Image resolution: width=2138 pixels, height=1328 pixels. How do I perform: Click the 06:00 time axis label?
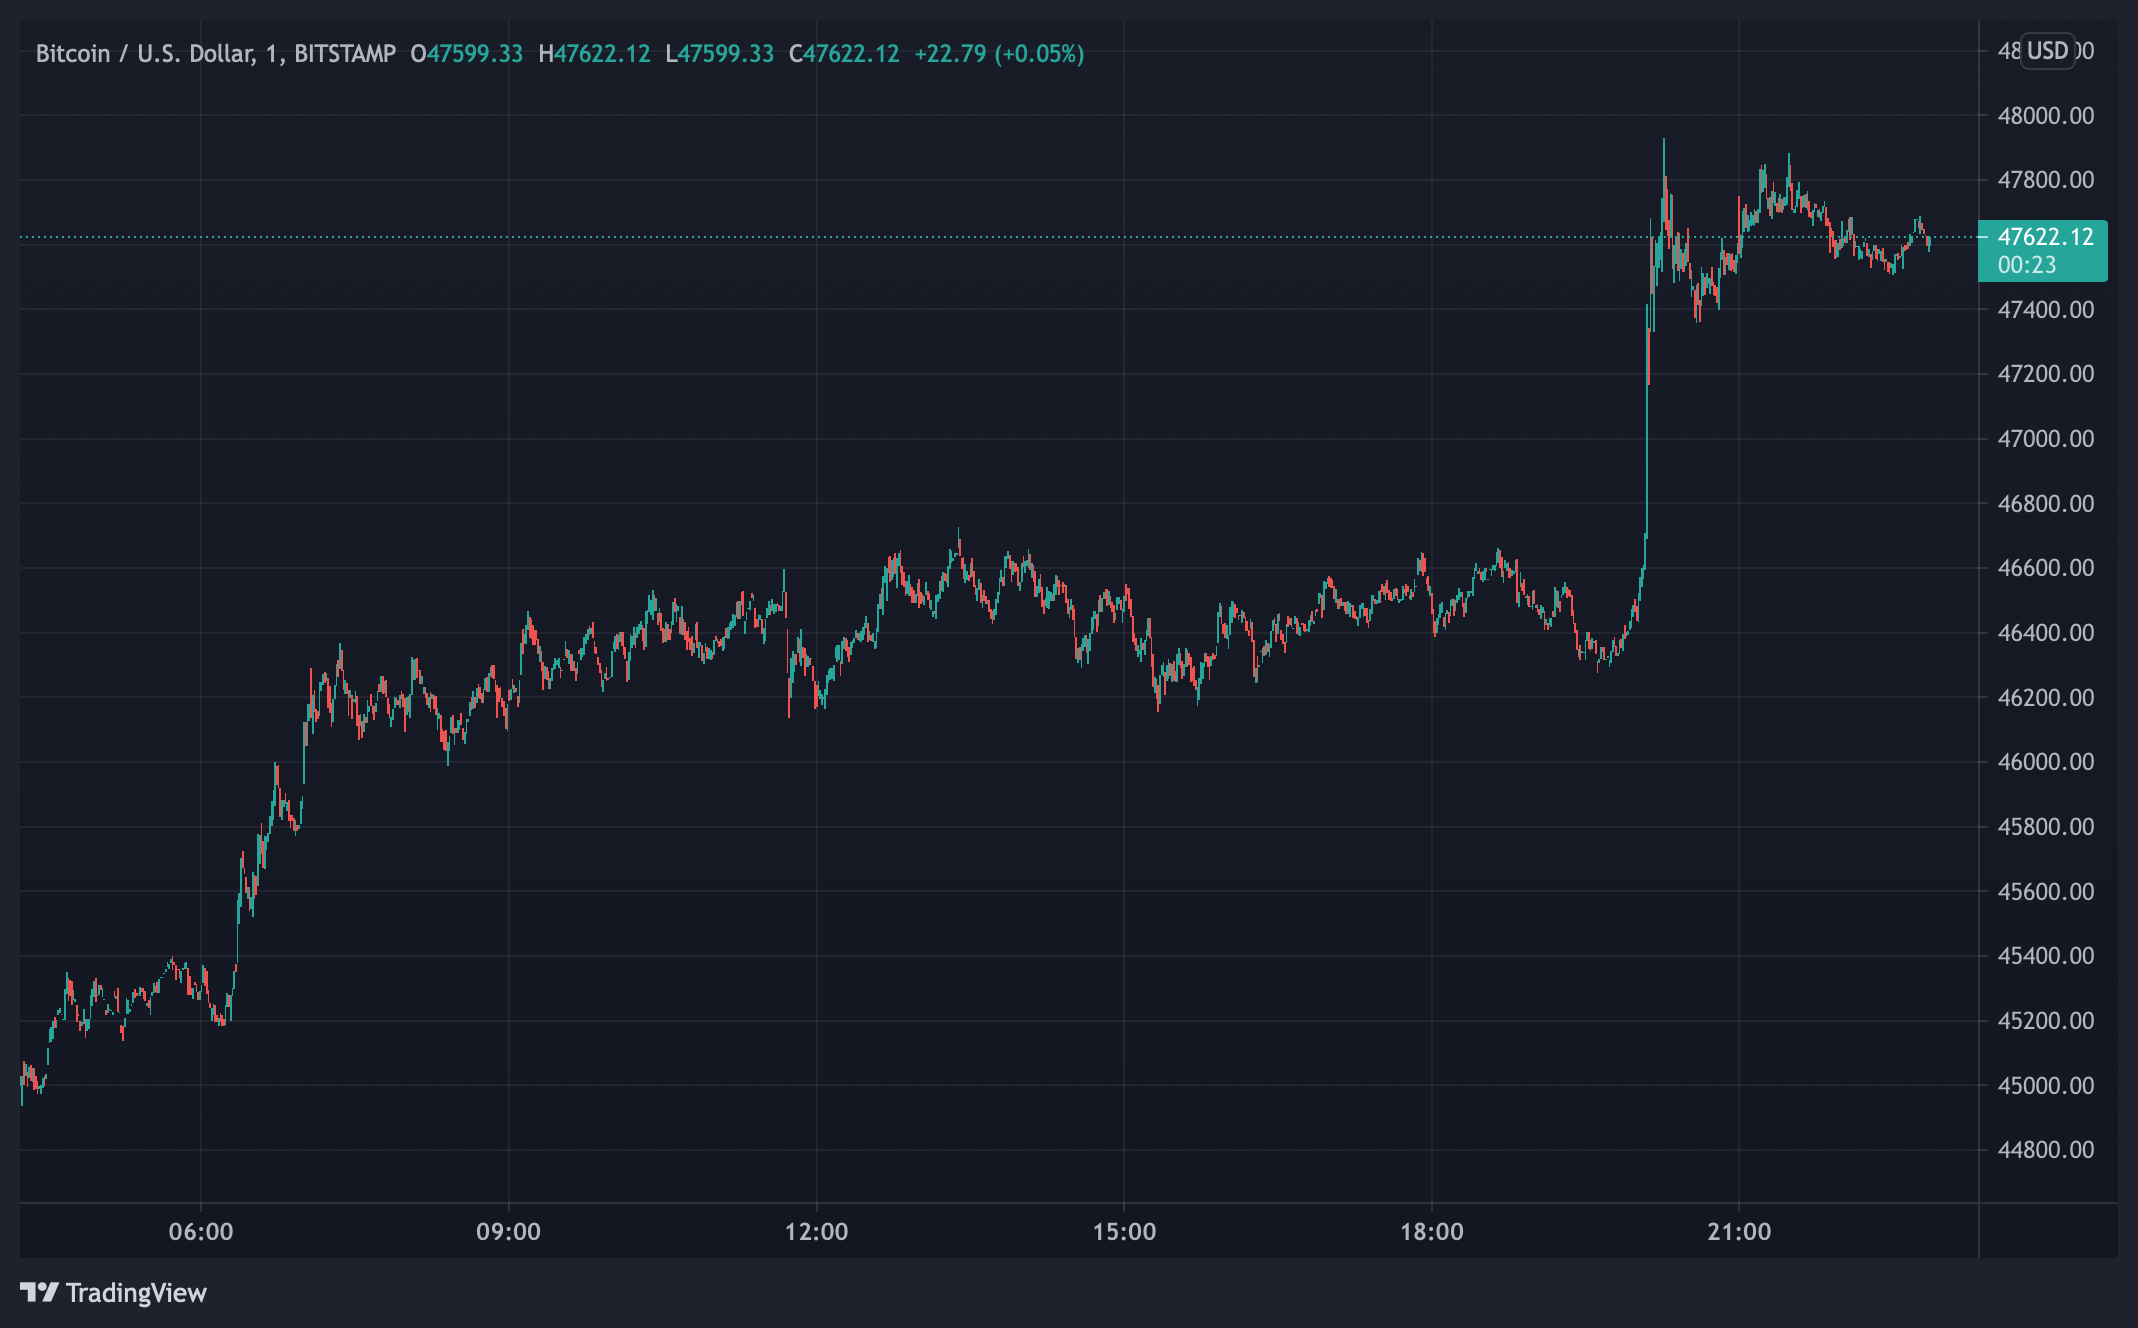point(201,1231)
